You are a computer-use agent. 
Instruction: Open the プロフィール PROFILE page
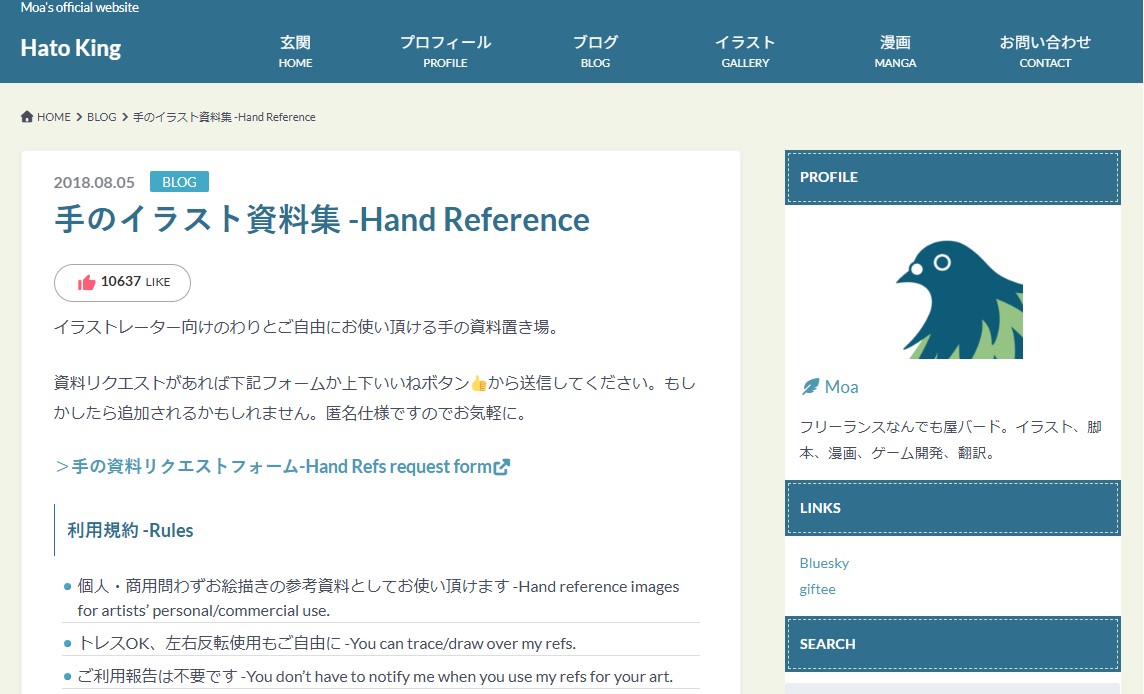pos(445,52)
